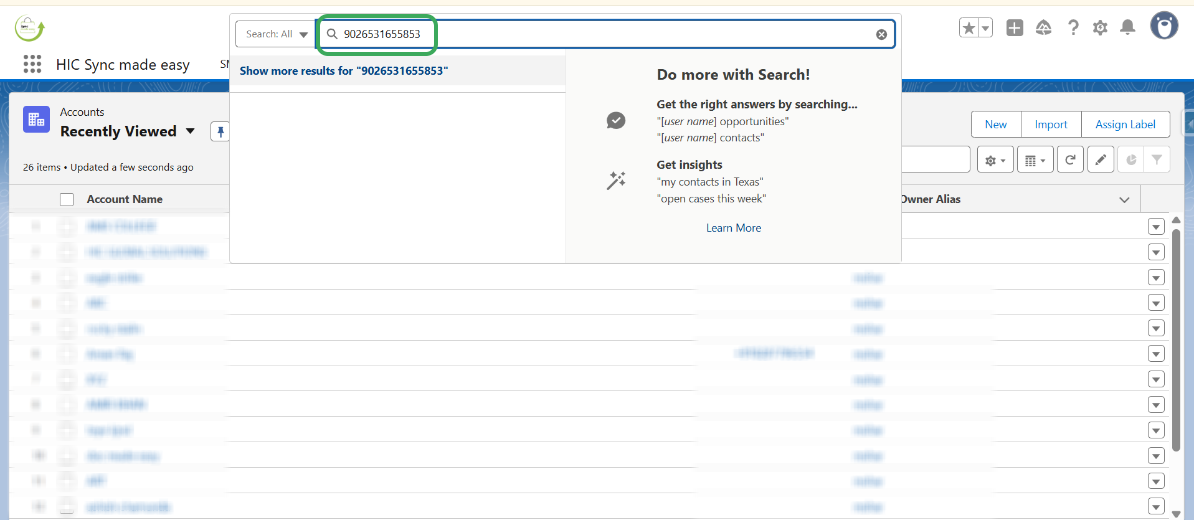
Task: Open the Salesforce Help question mark
Action: (1073, 28)
